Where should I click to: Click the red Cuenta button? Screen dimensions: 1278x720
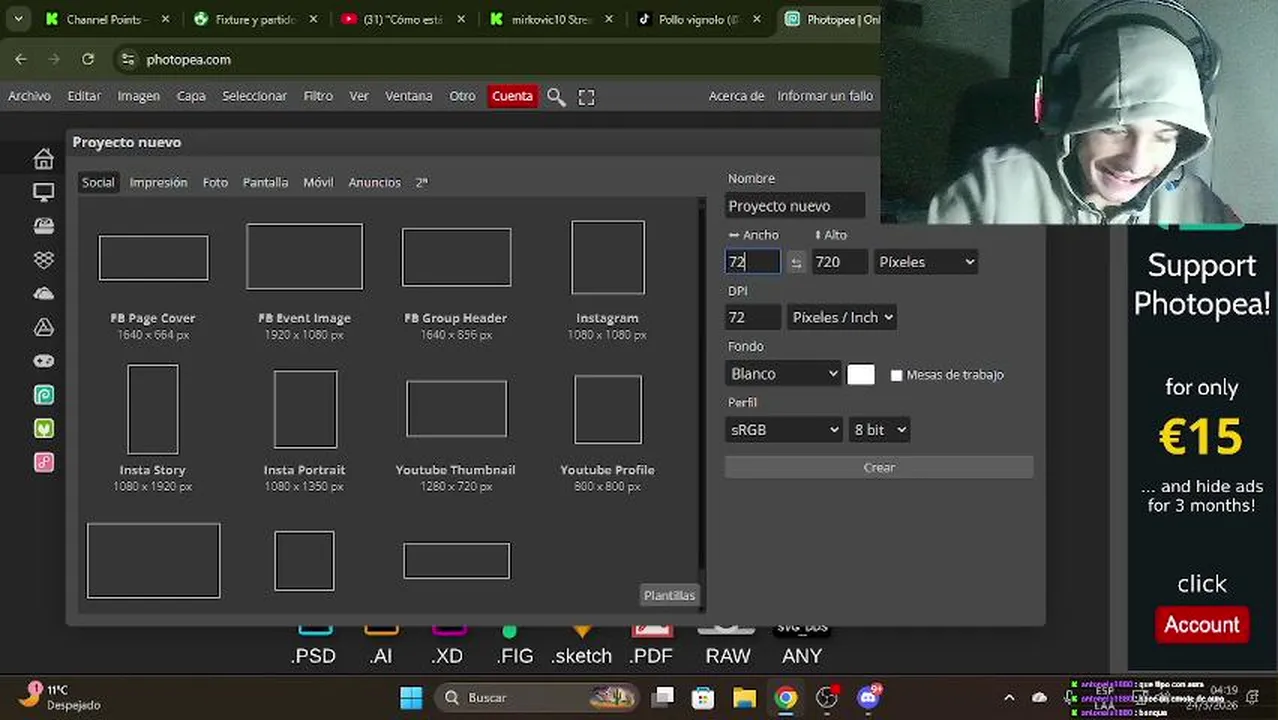[x=512, y=96]
